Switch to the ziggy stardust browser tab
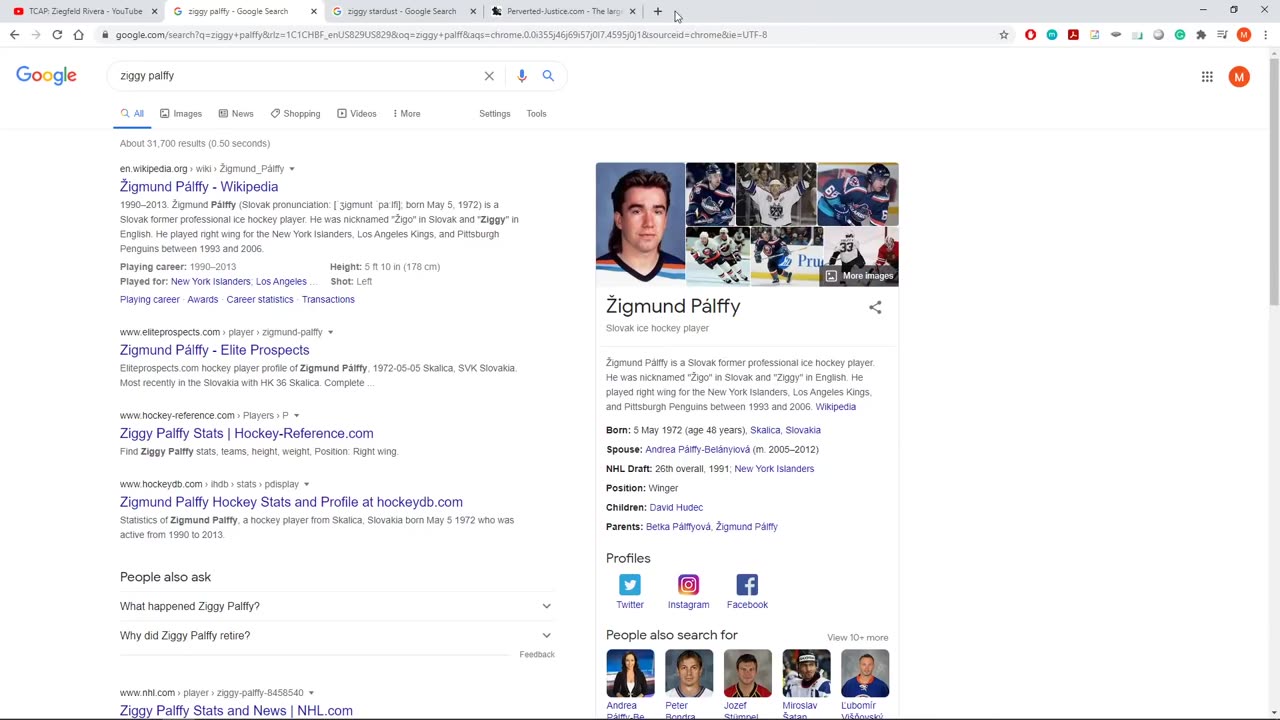Screen dimensions: 1280x720 pos(401,11)
